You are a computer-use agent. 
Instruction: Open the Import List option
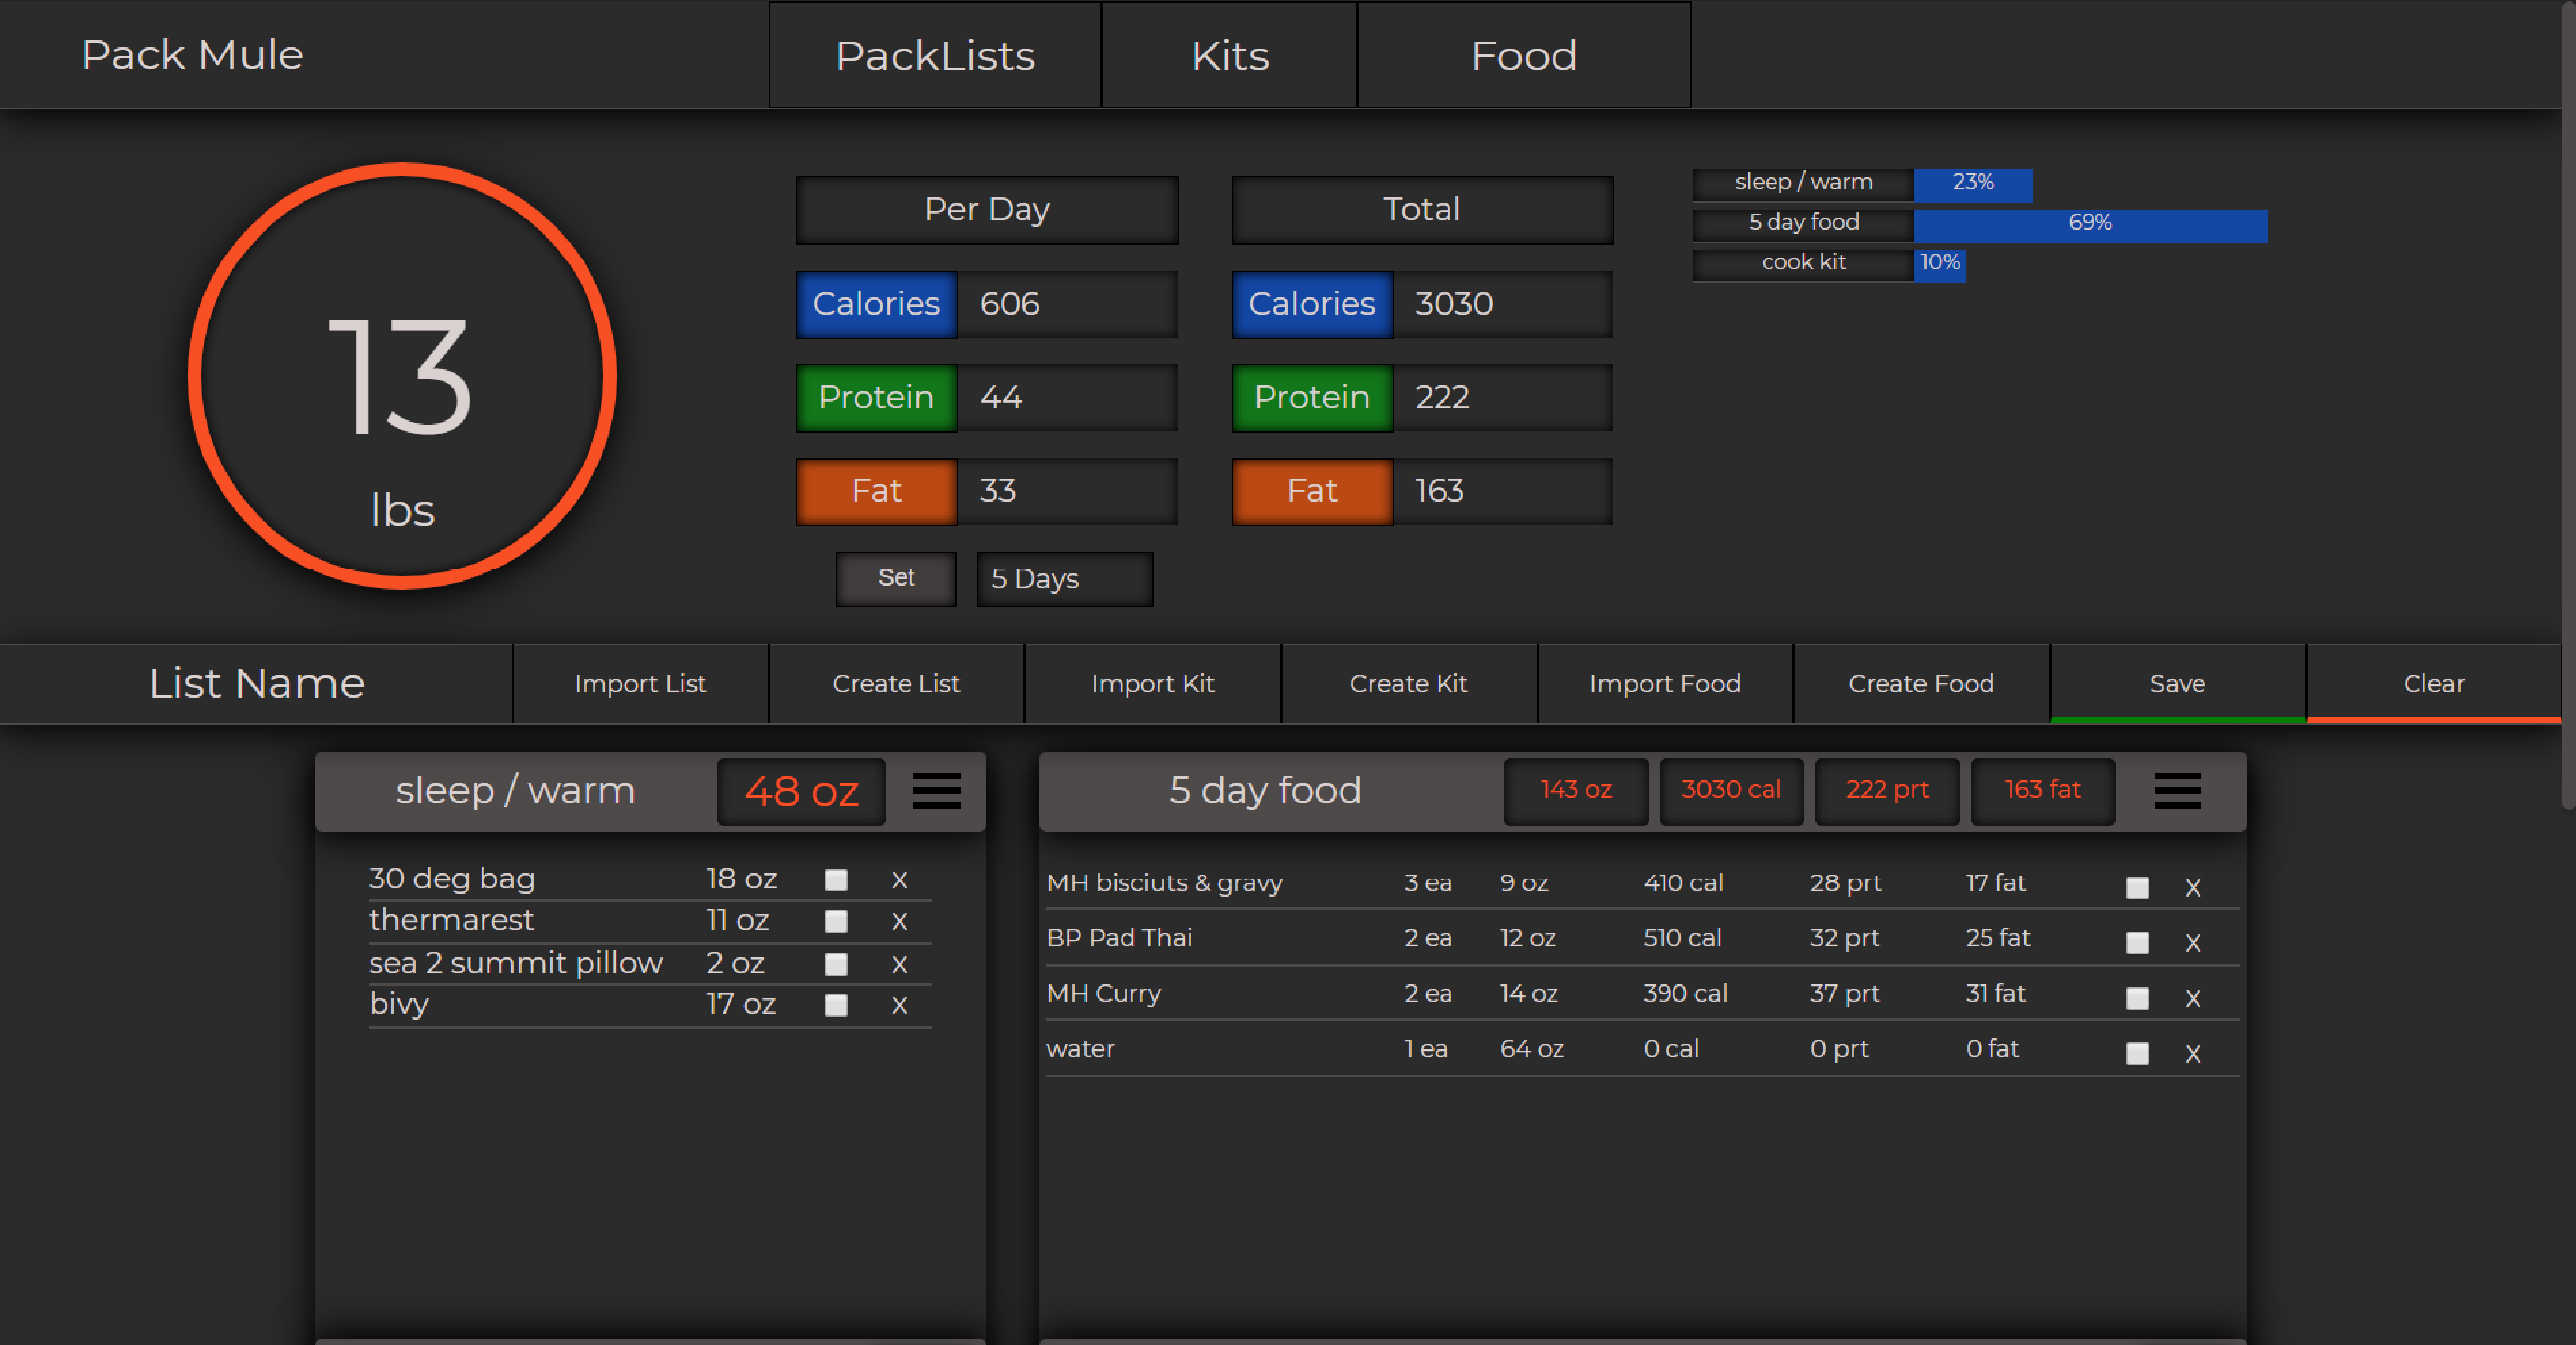640,684
